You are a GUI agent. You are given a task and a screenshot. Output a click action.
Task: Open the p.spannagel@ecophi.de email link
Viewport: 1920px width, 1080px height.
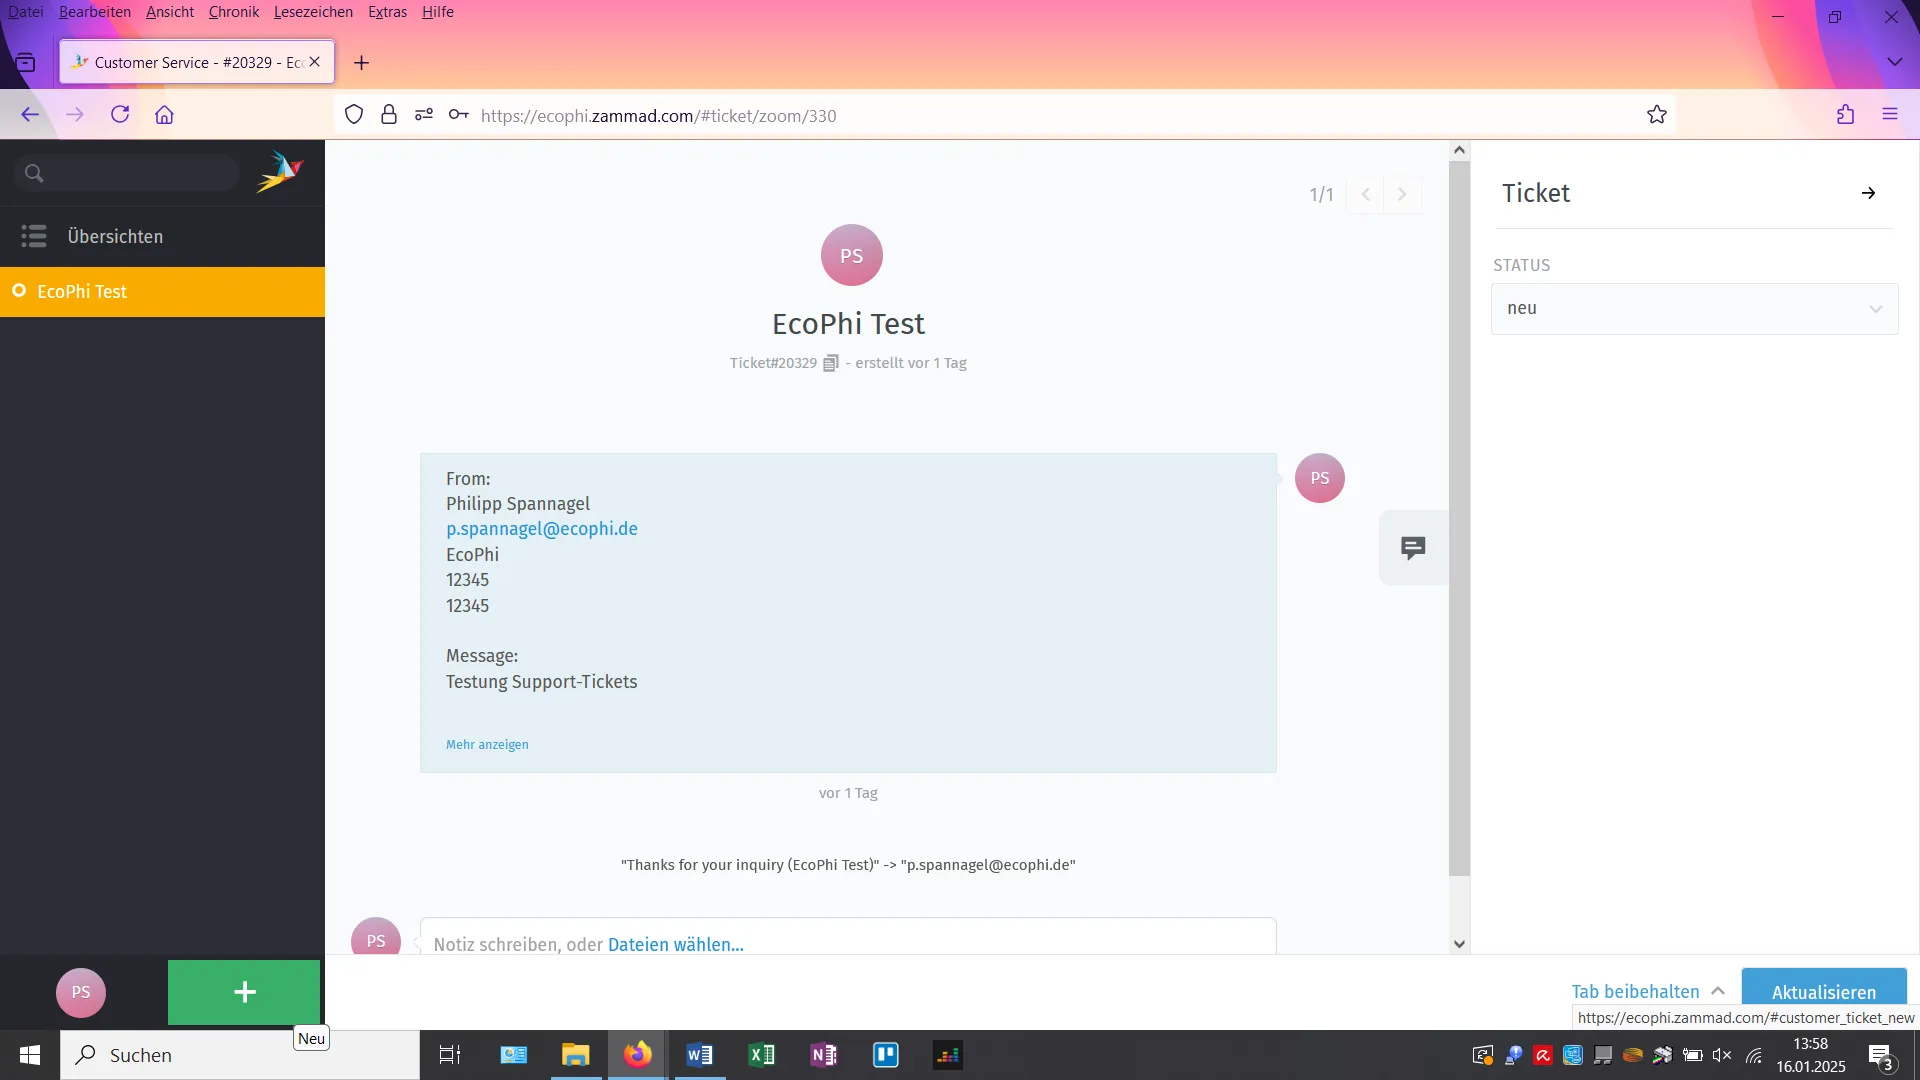tap(541, 529)
